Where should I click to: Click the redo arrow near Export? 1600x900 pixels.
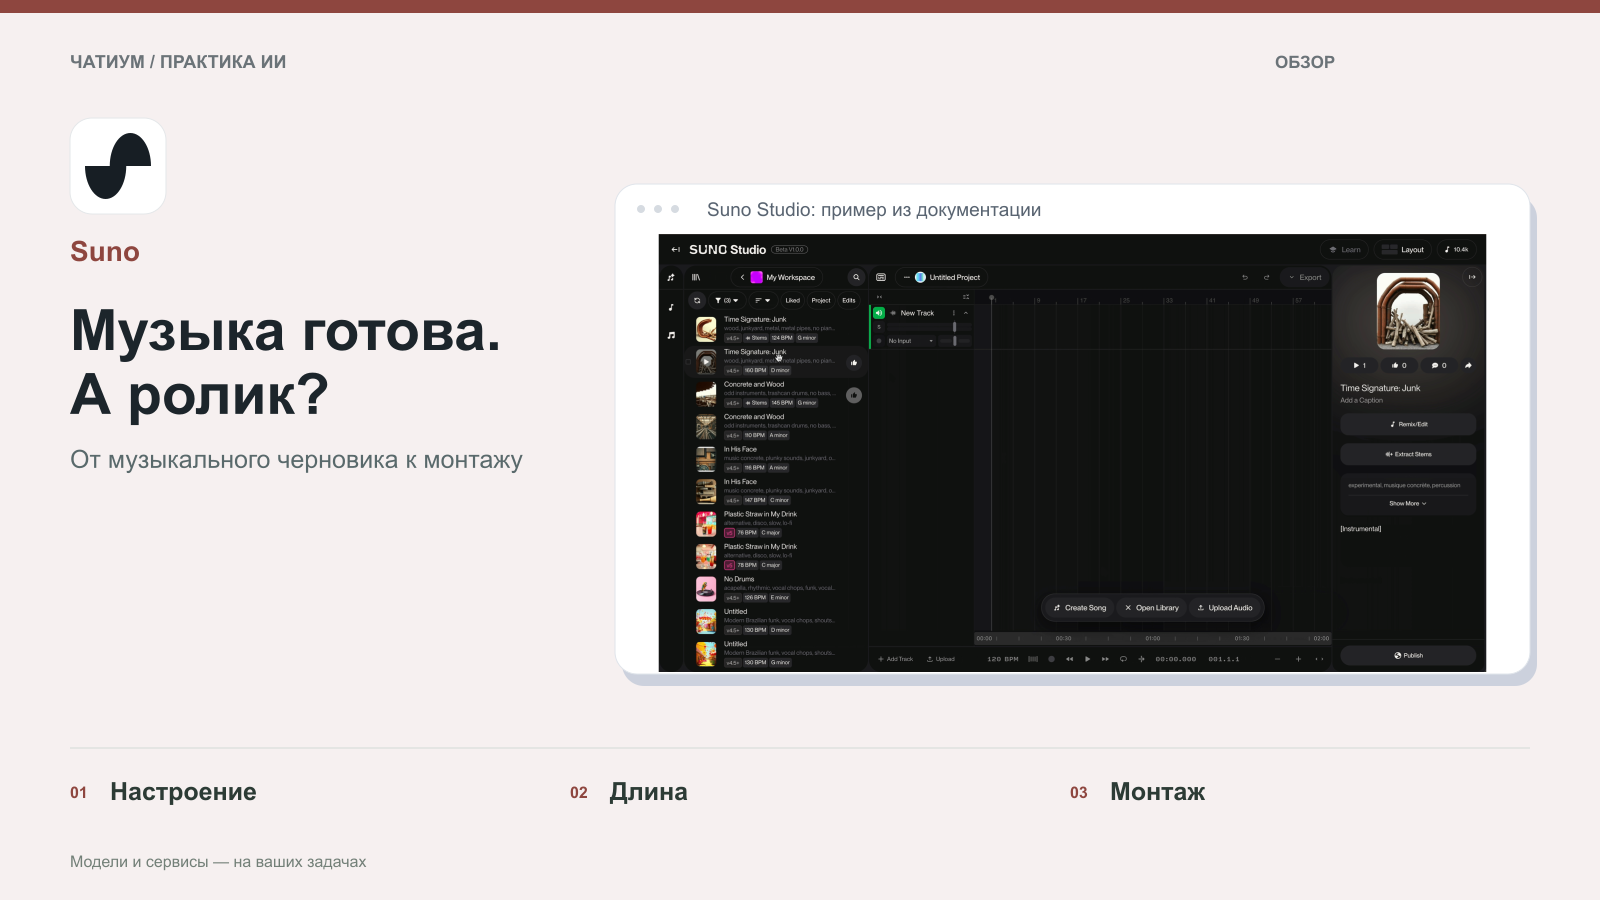(1266, 277)
